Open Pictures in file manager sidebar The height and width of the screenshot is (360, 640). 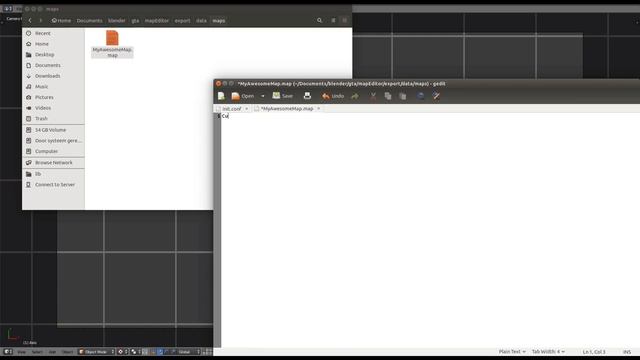[53, 97]
